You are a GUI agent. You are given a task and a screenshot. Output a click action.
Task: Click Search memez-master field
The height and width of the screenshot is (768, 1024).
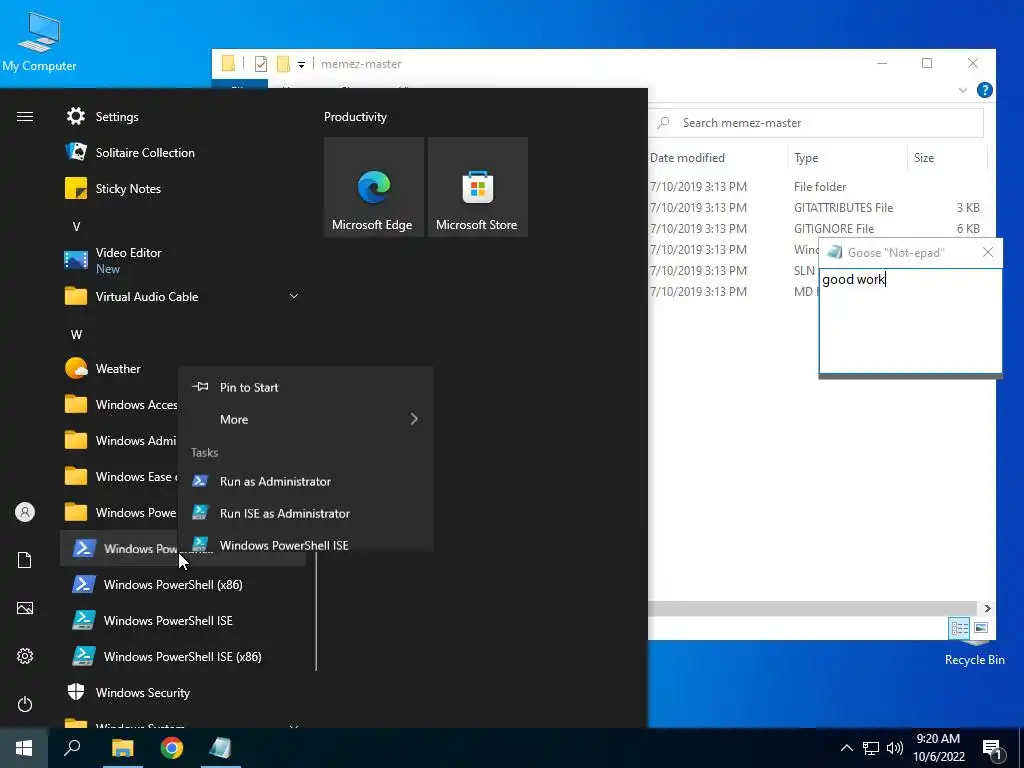tap(816, 123)
